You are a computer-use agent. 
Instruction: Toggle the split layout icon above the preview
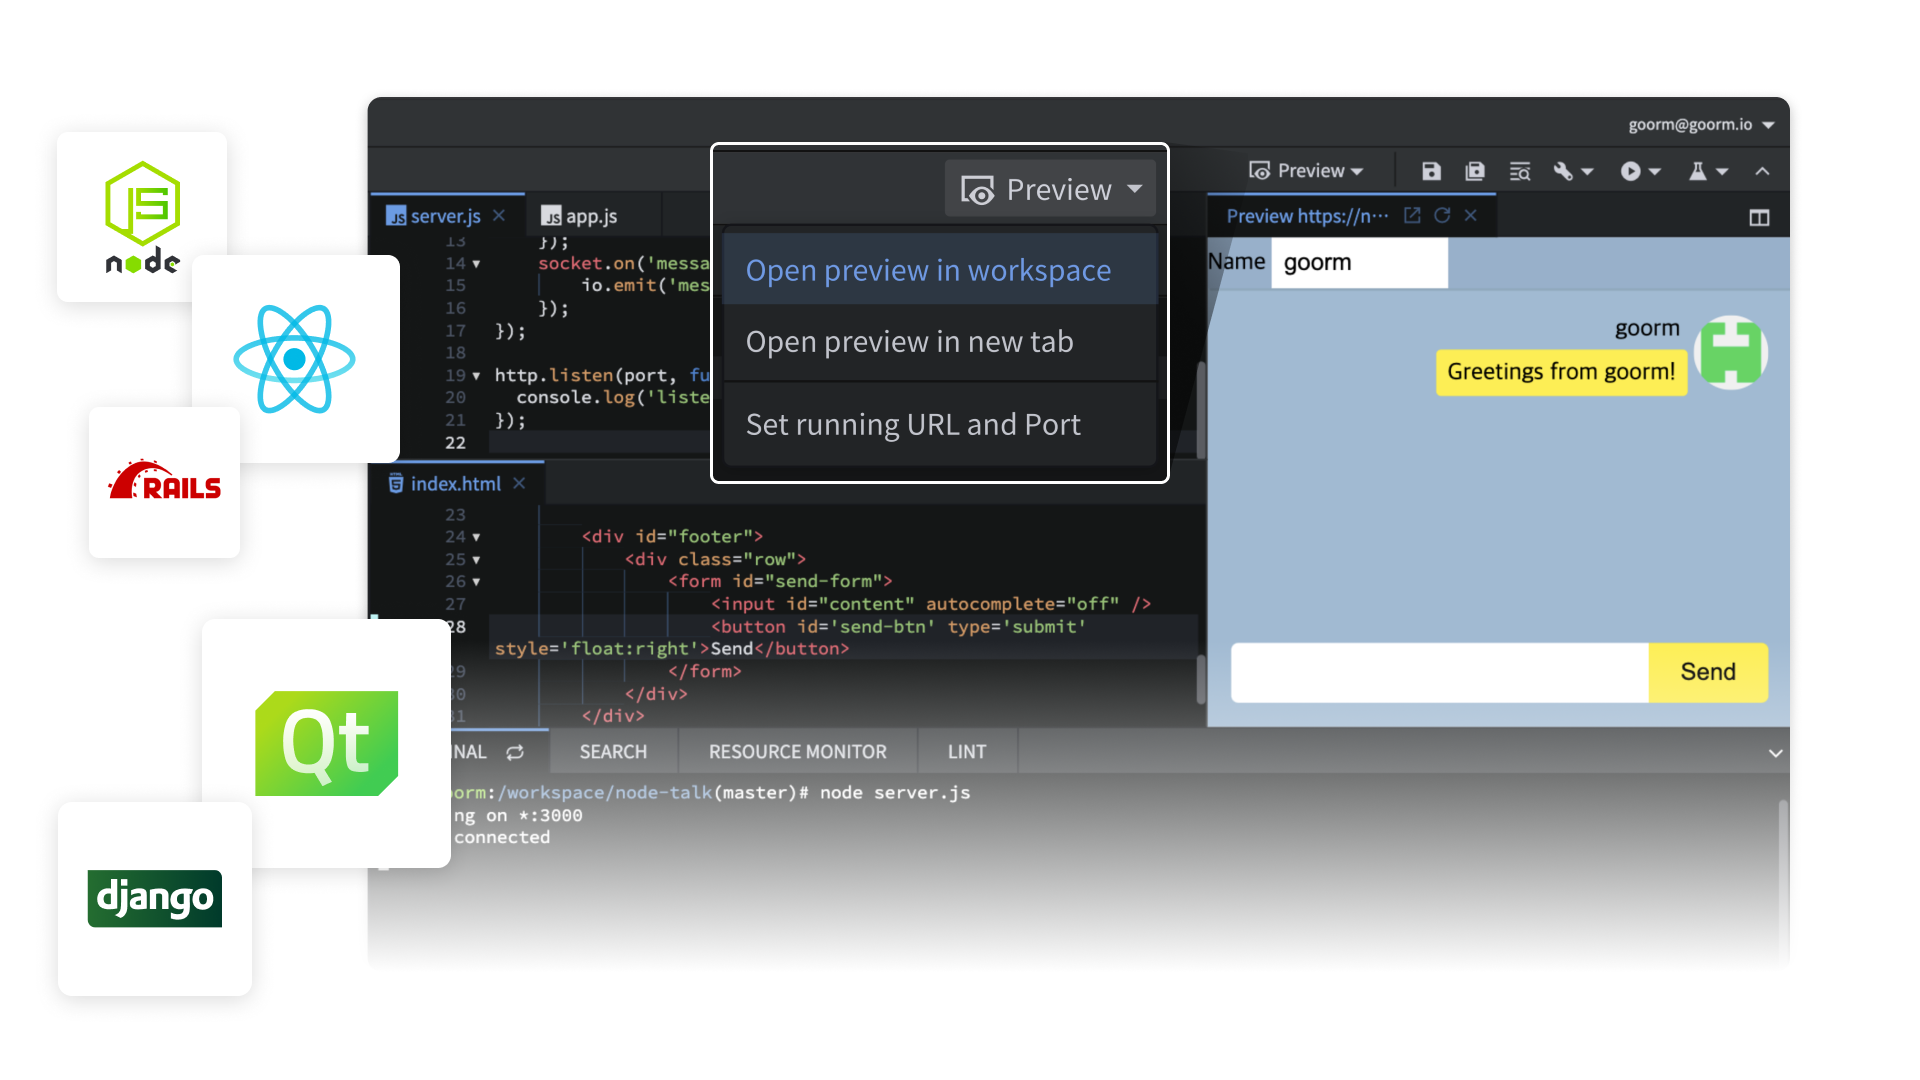point(1759,217)
